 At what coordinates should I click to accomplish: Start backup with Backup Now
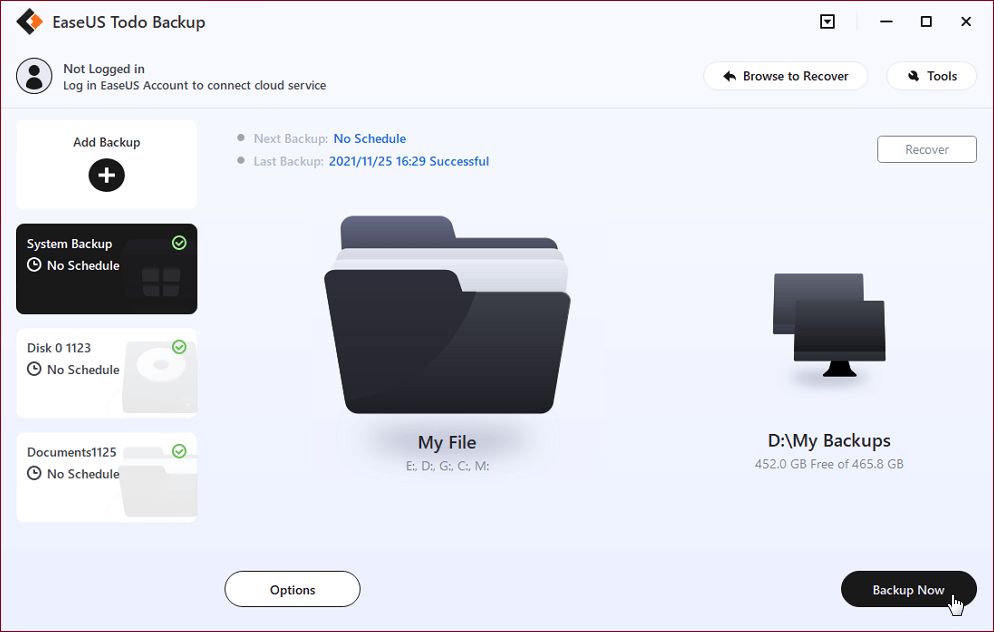click(x=908, y=590)
